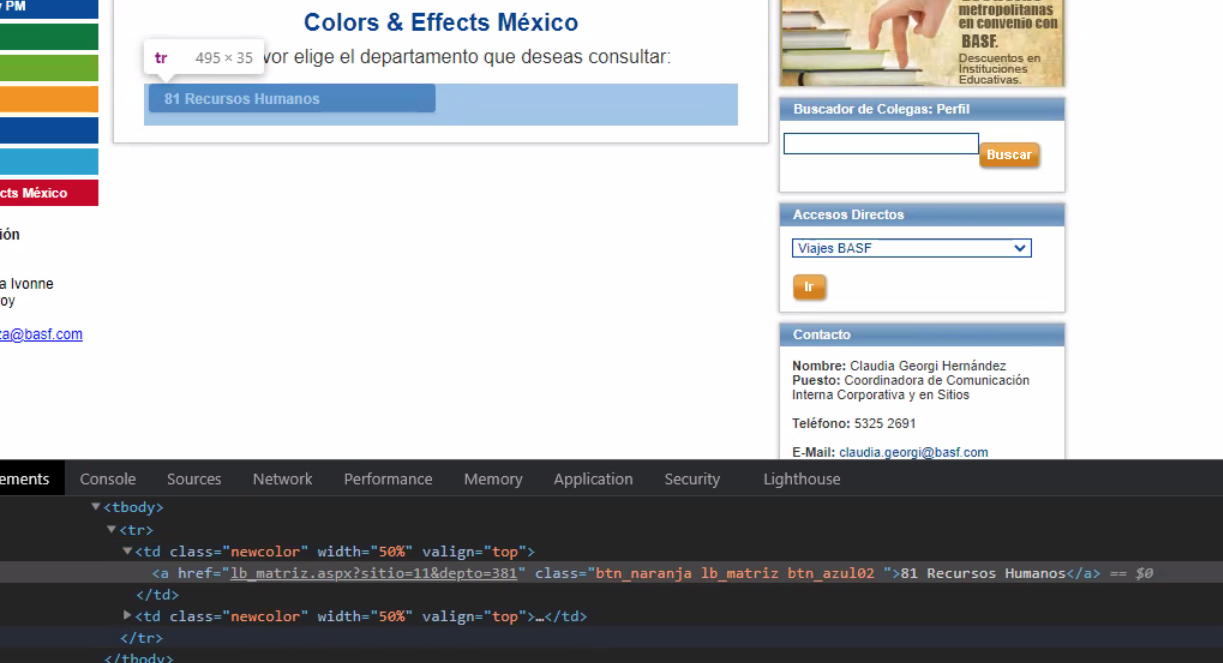Click the Contacto panel header
The height and width of the screenshot is (663, 1223).
coord(922,335)
